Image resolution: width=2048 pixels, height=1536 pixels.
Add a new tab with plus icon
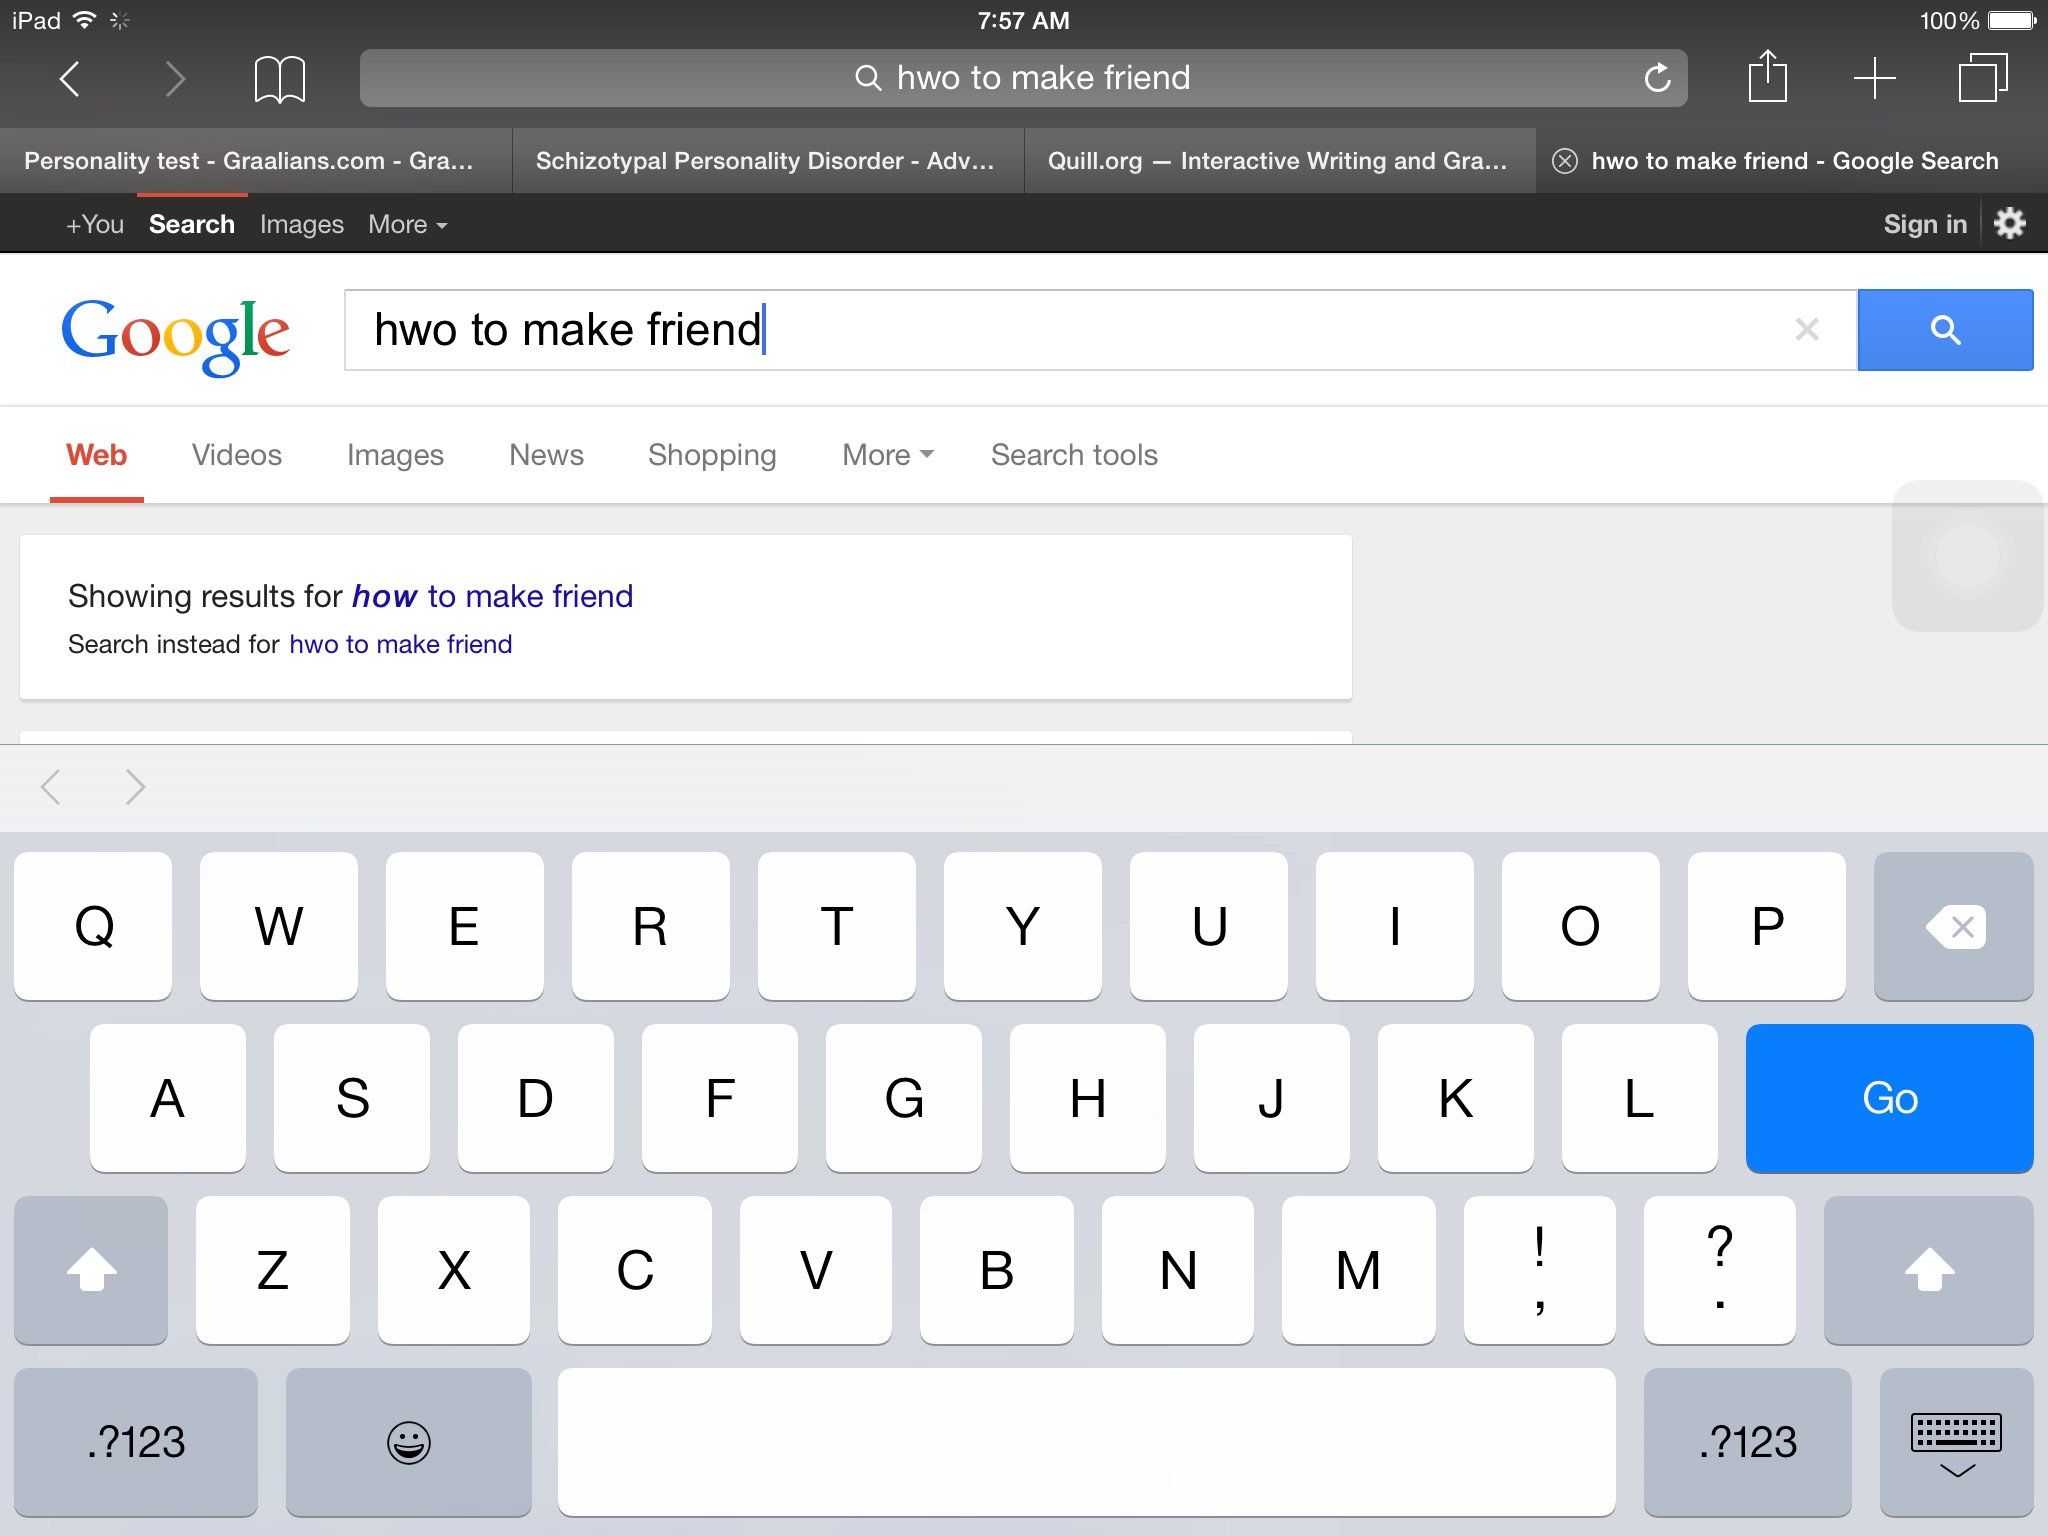(1874, 78)
